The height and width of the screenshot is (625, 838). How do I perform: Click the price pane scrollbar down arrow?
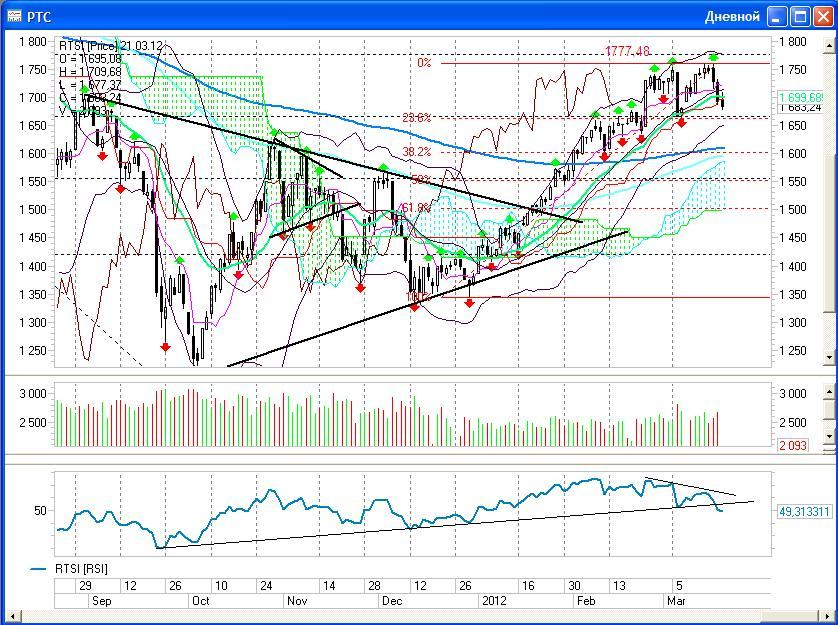830,357
